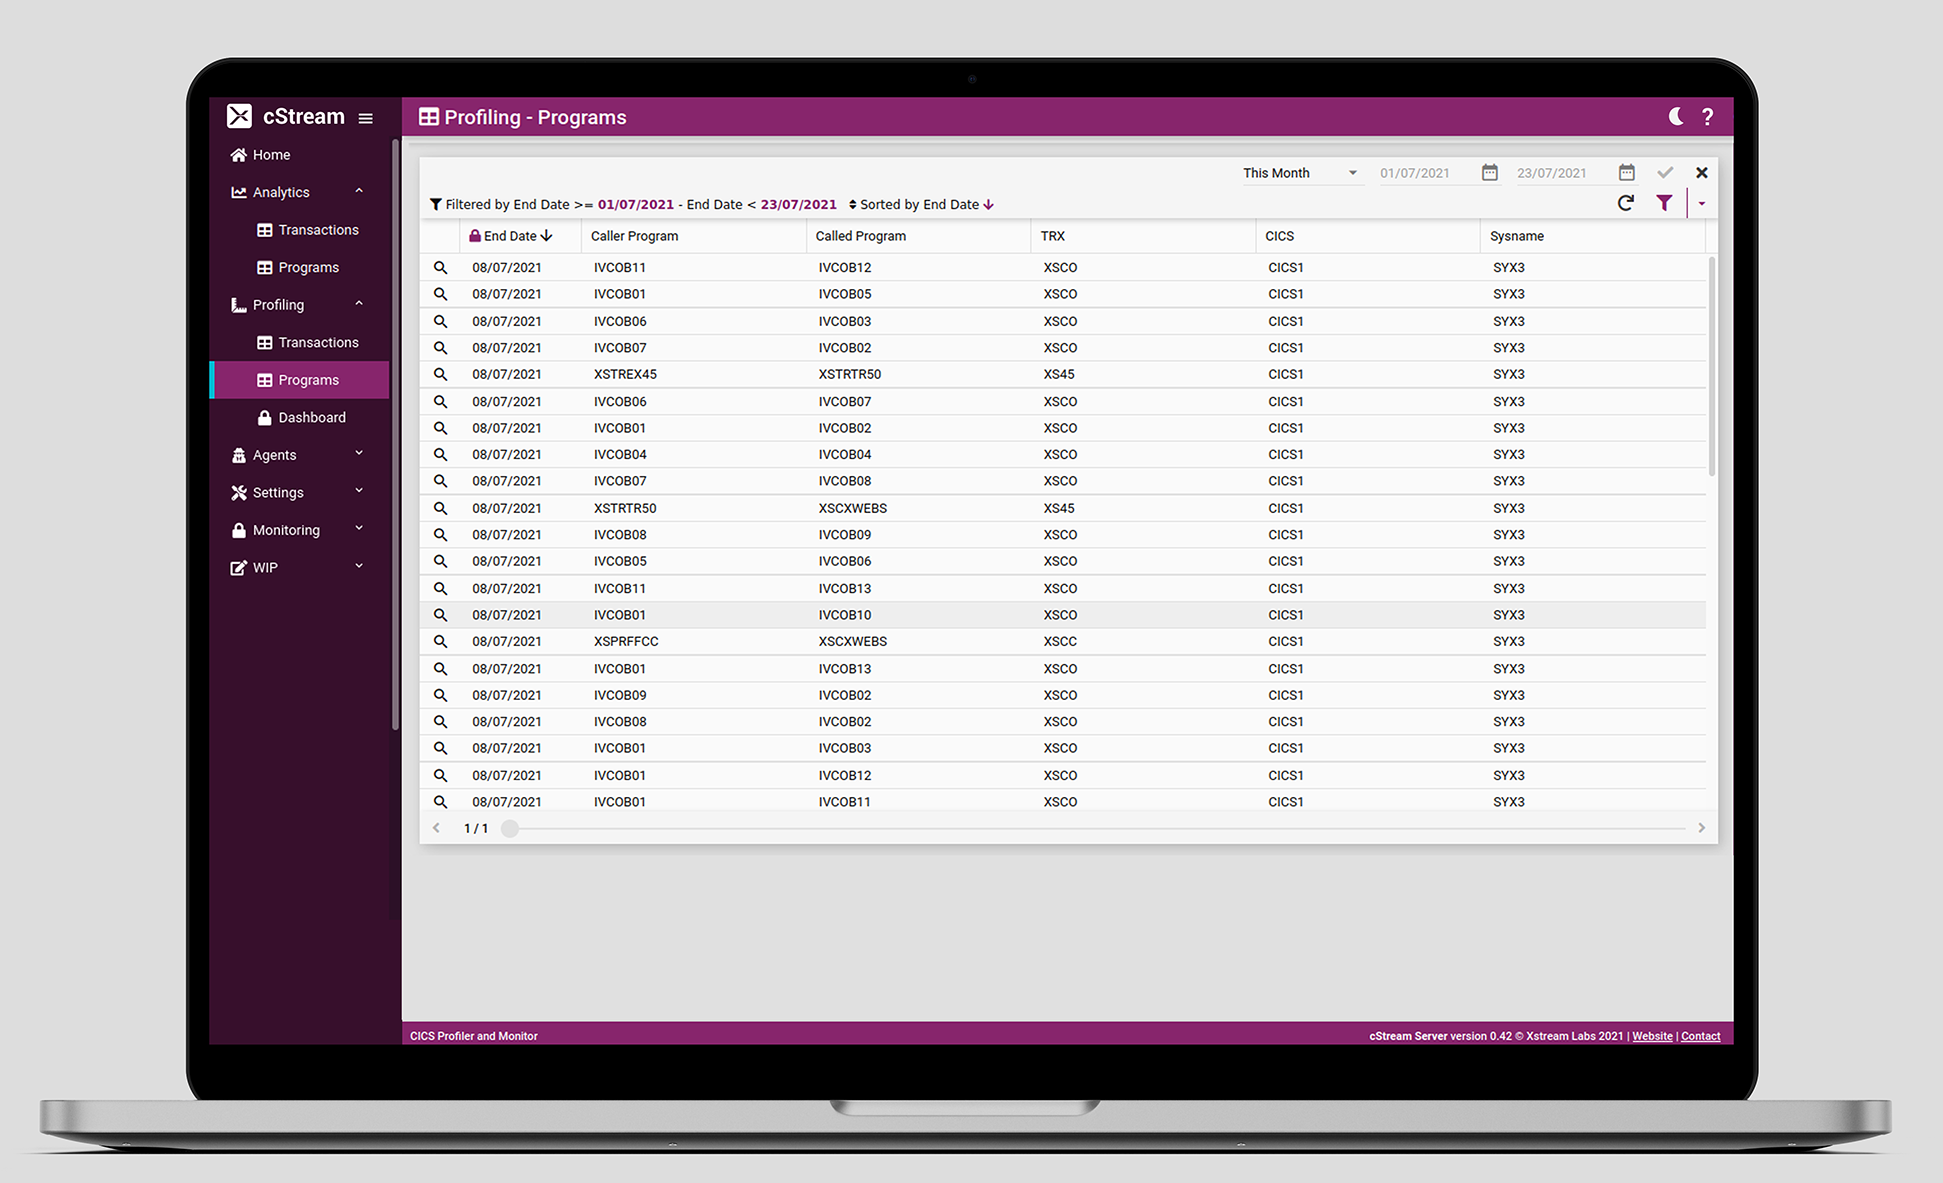Clear the date filter with X icon
This screenshot has height=1183, width=1943.
[1702, 173]
